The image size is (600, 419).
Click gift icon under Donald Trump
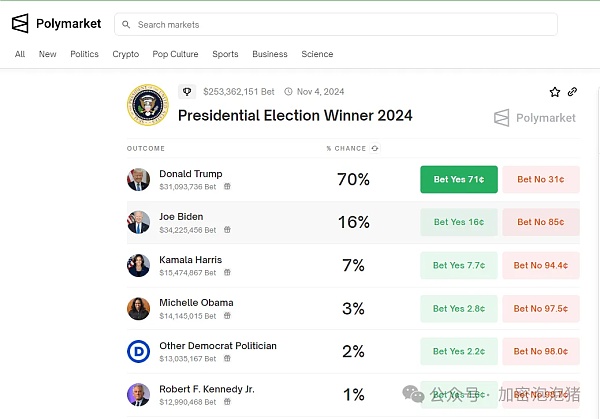227,186
